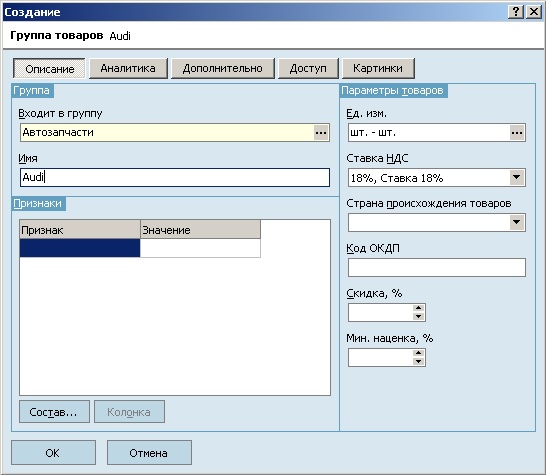Screen dimensions: 546x475
Task: Click the Скидка, % value field
Action: (x=380, y=312)
